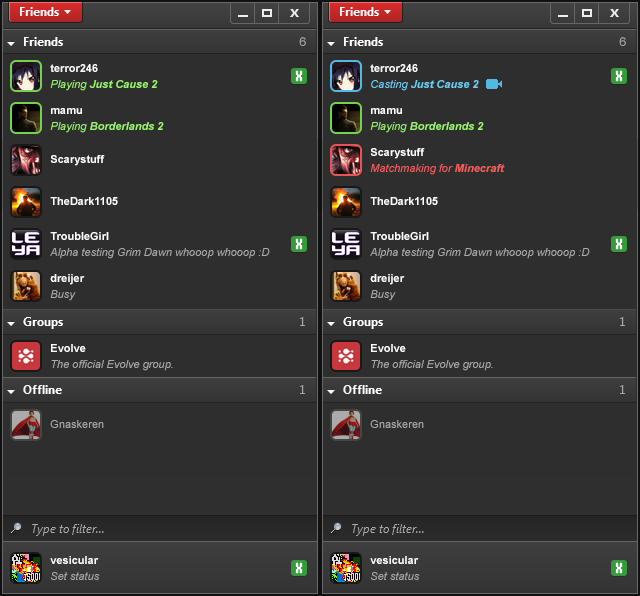The width and height of the screenshot is (640, 596).
Task: Maximize the right Friends window
Action: (587, 13)
